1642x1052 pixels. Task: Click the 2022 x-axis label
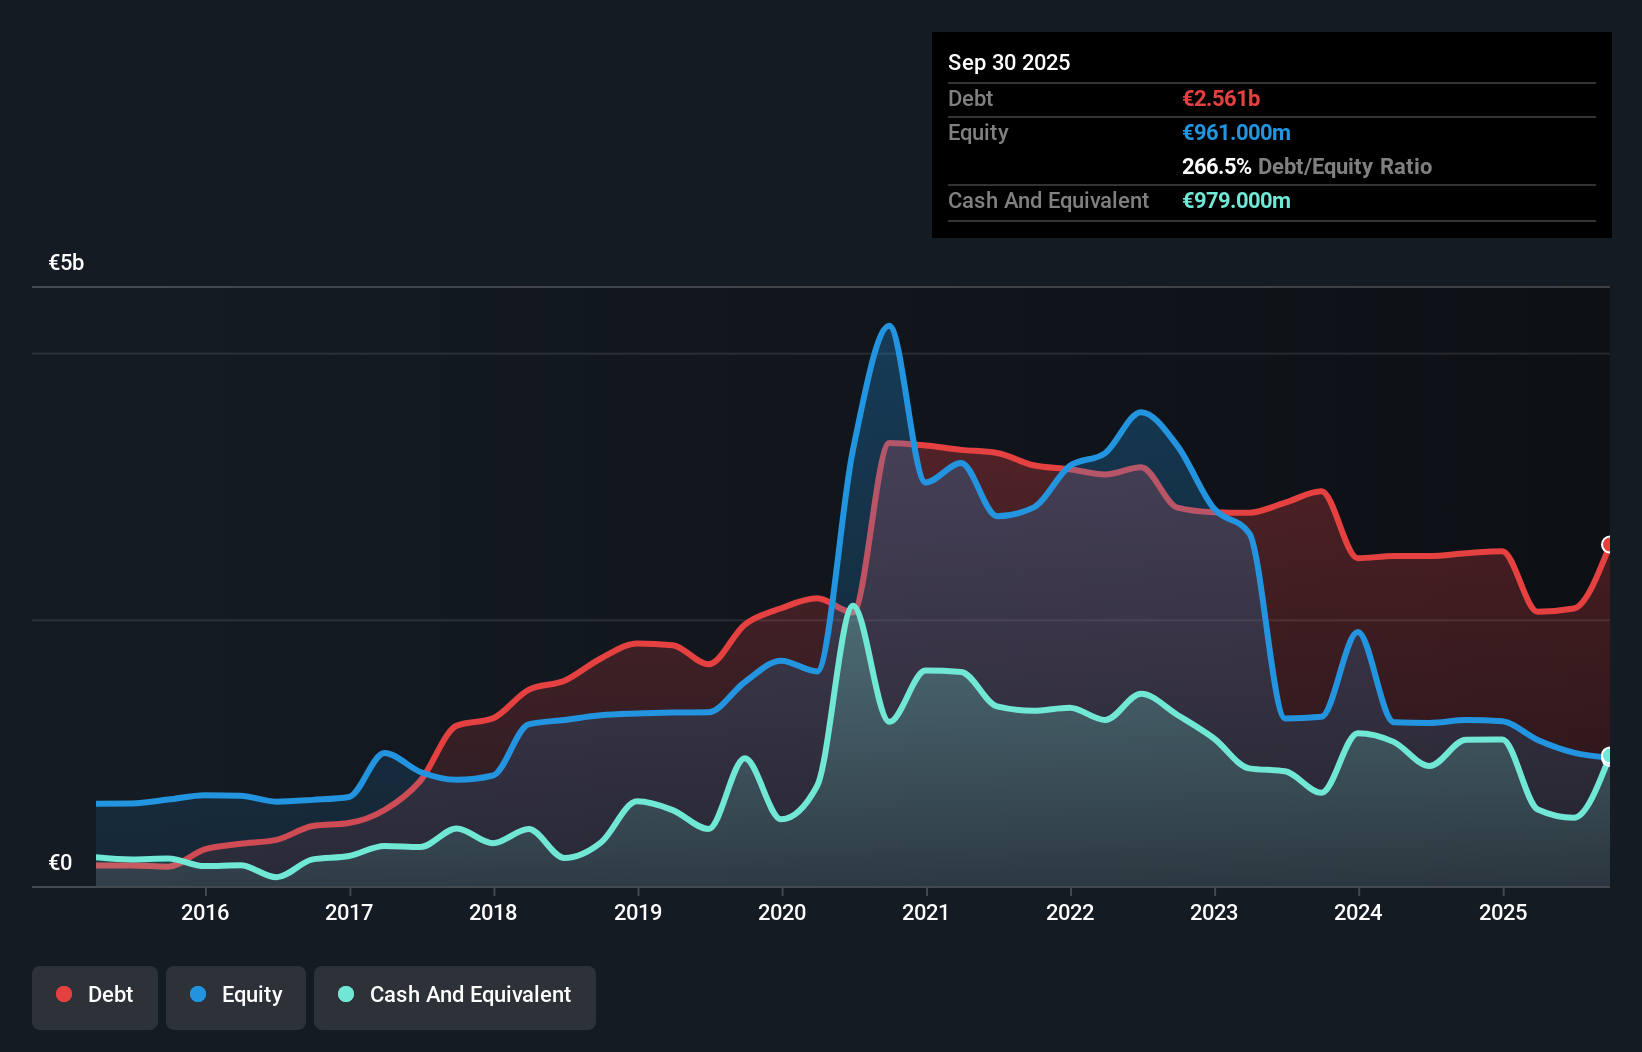1070,912
